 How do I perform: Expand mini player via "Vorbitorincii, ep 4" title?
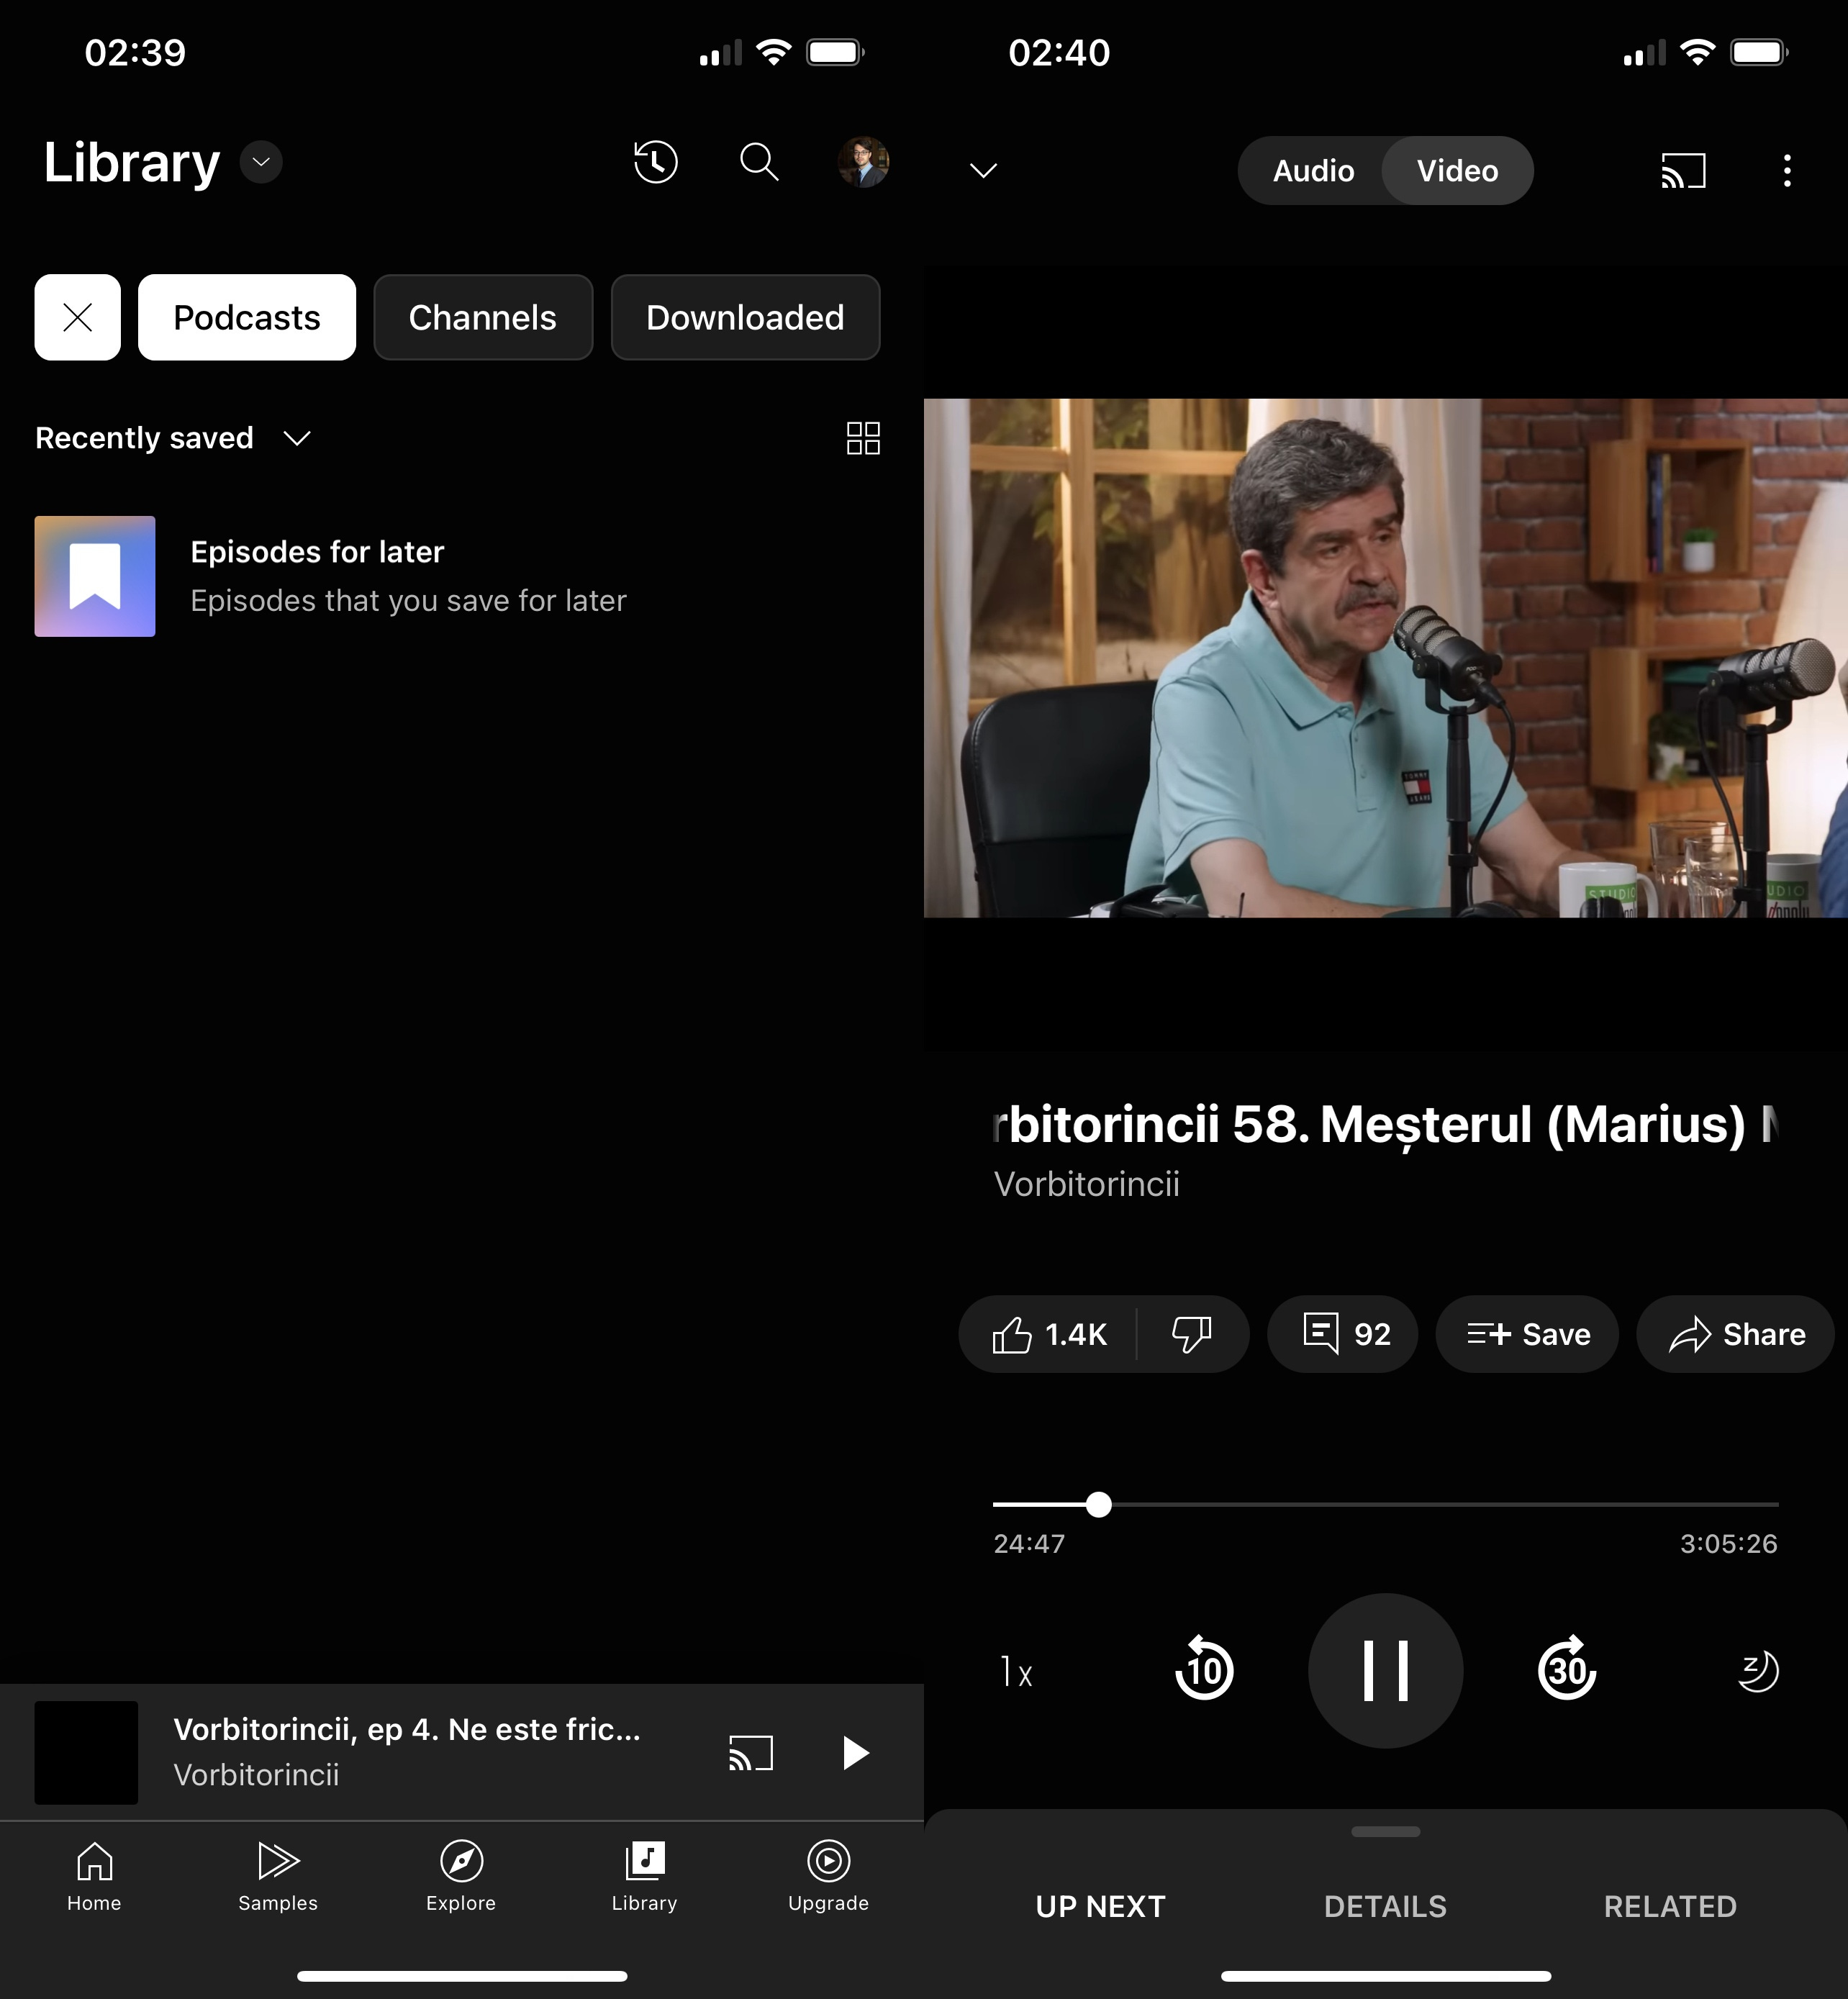pos(407,1729)
